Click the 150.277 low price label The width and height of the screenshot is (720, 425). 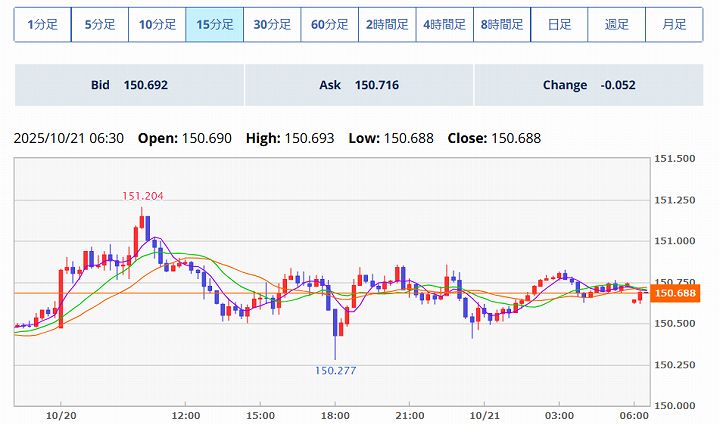335,371
